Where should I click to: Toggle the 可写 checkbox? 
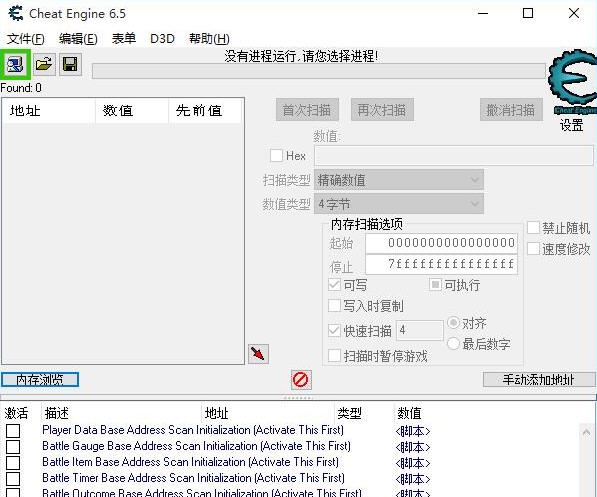[334, 285]
